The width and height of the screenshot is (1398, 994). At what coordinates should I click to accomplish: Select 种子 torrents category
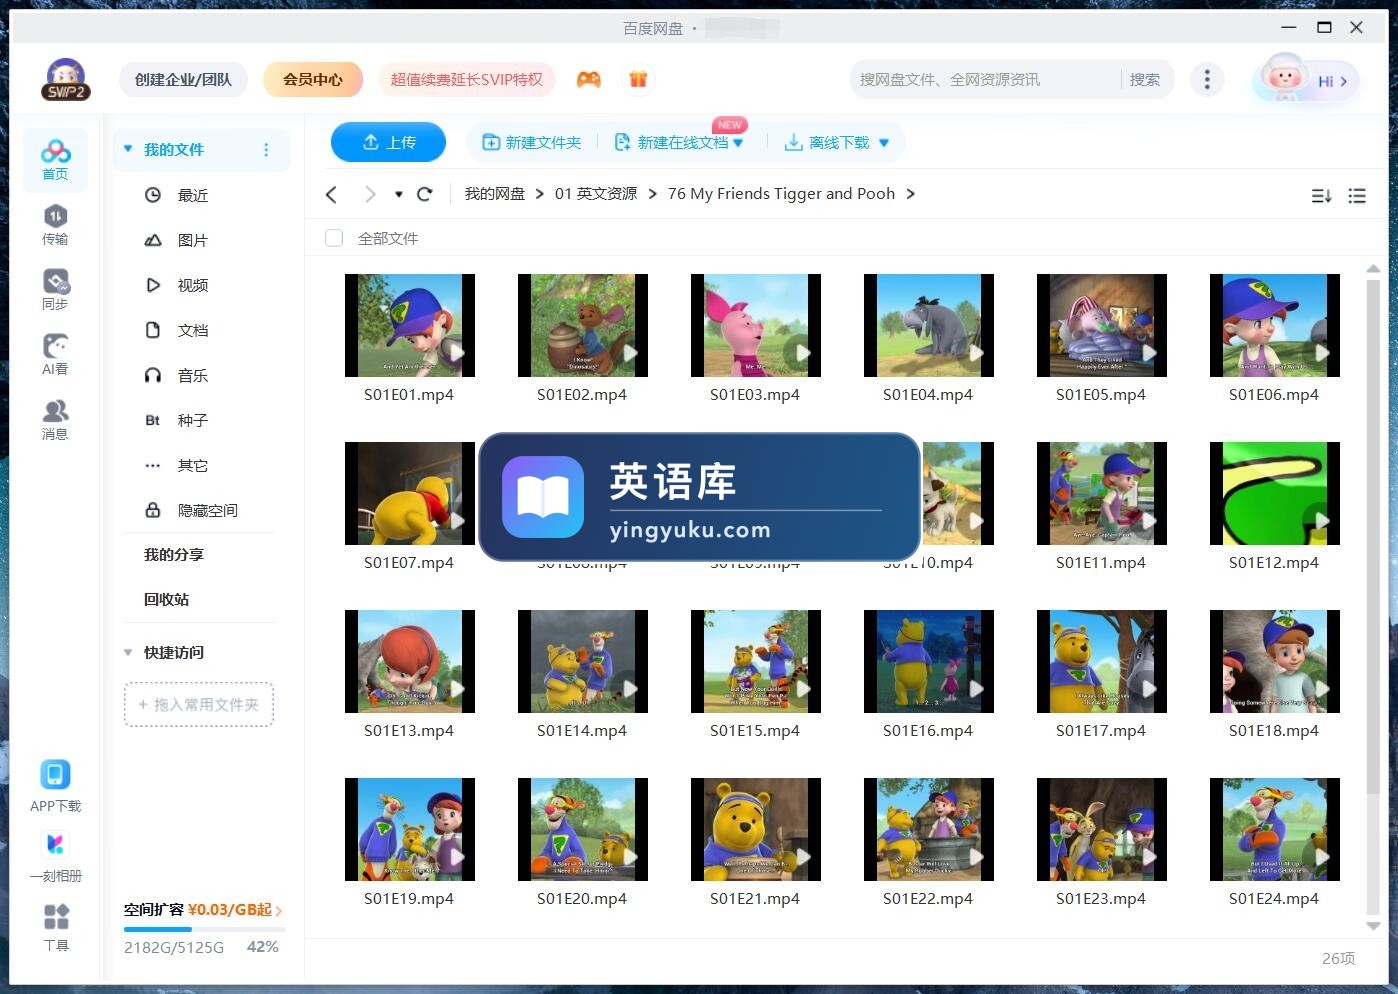click(x=193, y=420)
